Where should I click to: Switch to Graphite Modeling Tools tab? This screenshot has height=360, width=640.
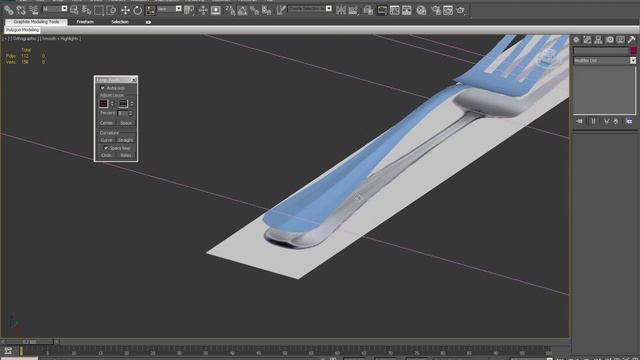[x=36, y=22]
